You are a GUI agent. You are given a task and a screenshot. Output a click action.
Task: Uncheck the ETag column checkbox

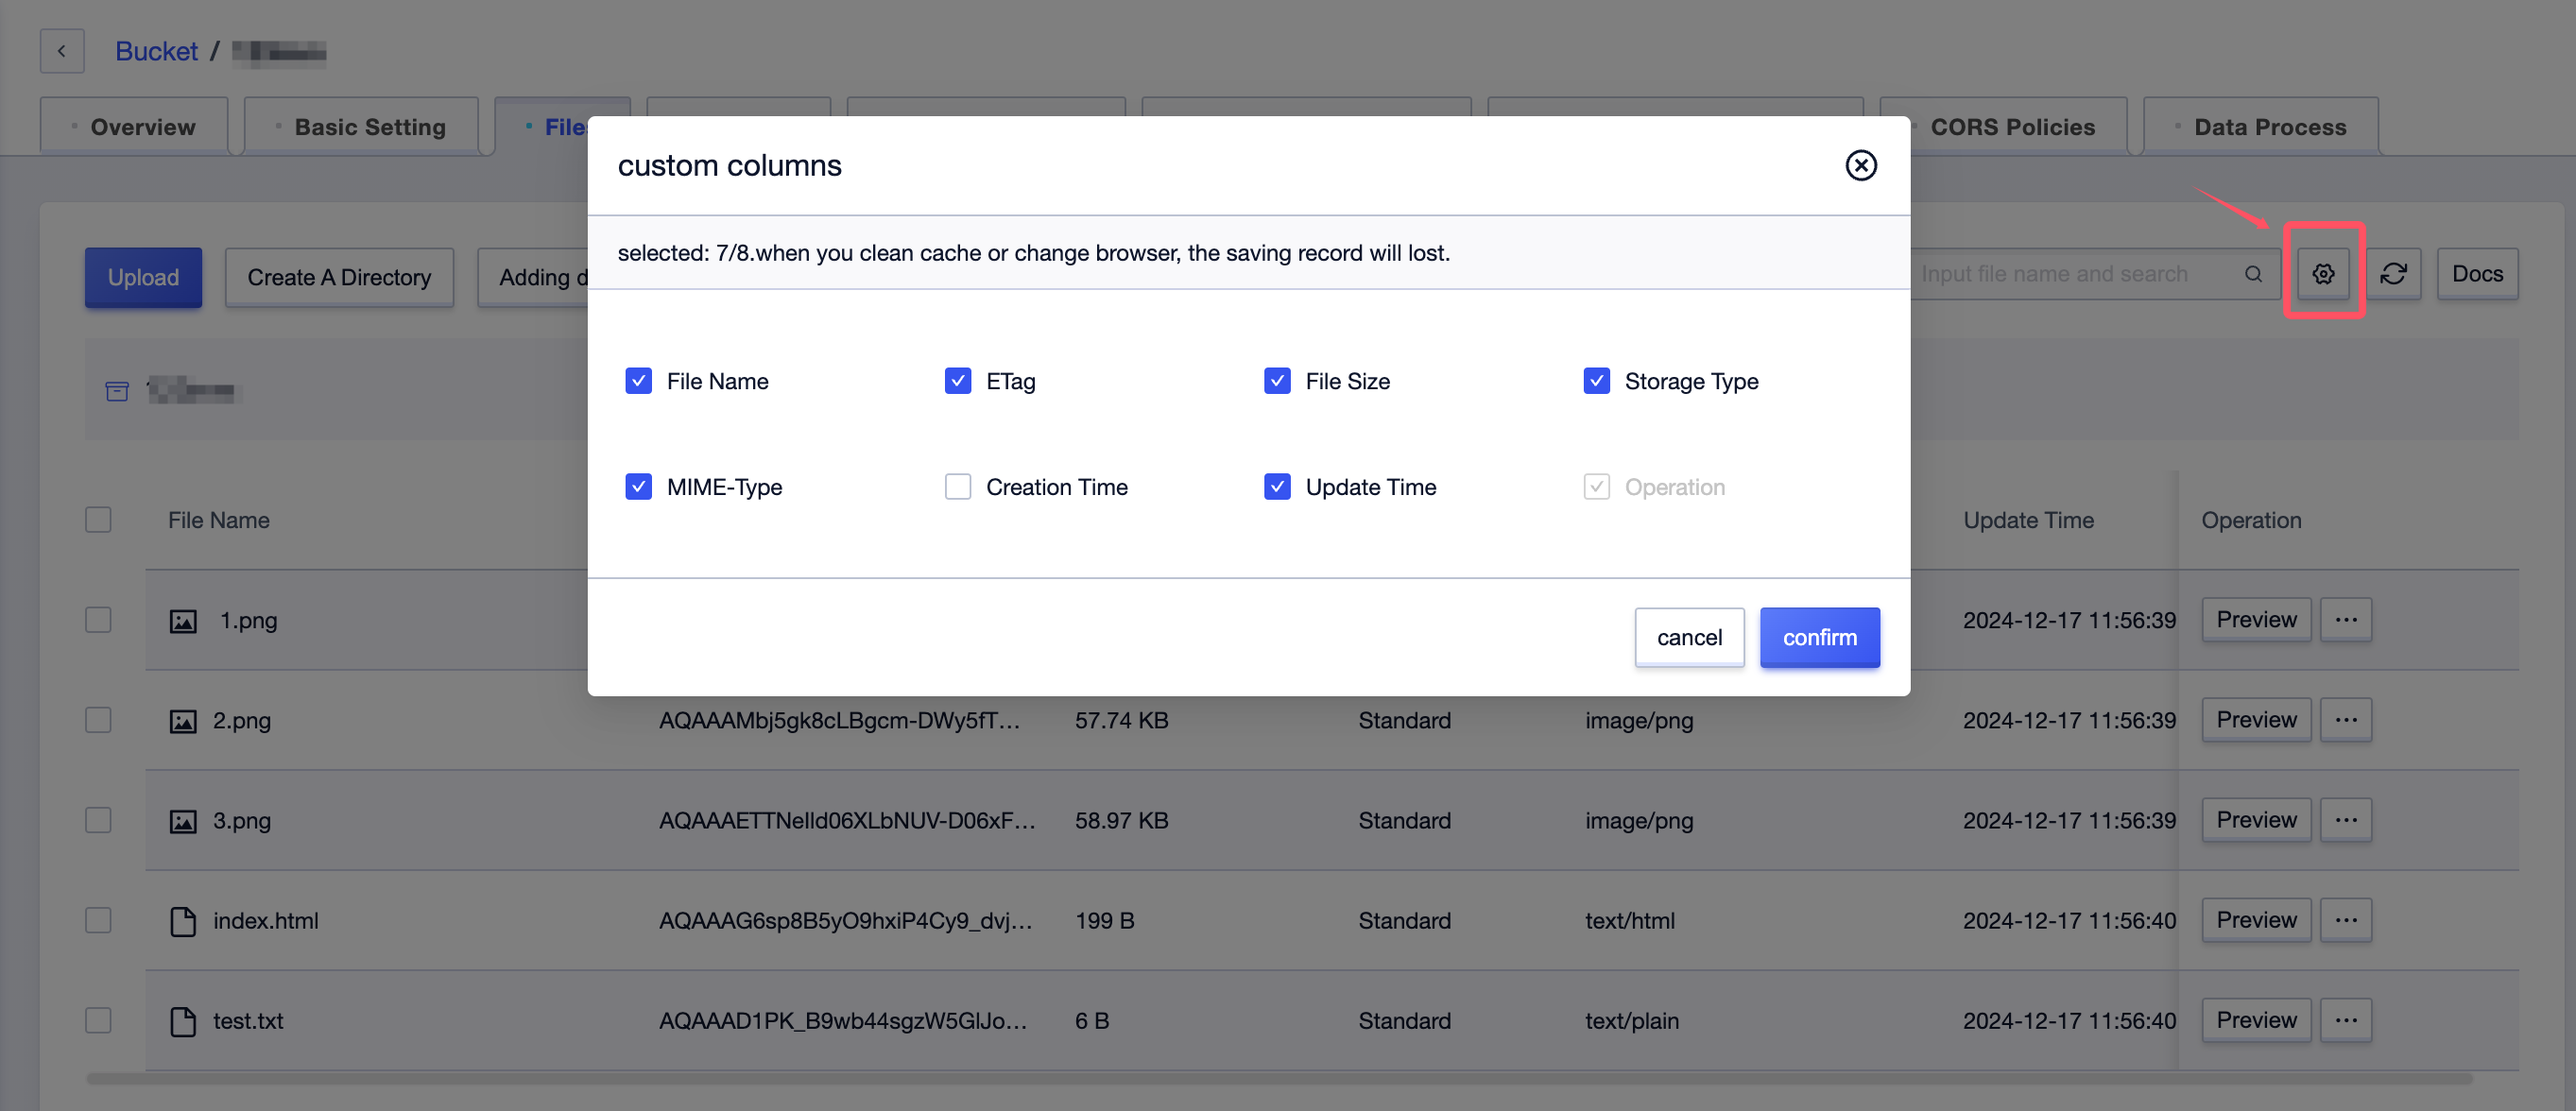click(957, 381)
